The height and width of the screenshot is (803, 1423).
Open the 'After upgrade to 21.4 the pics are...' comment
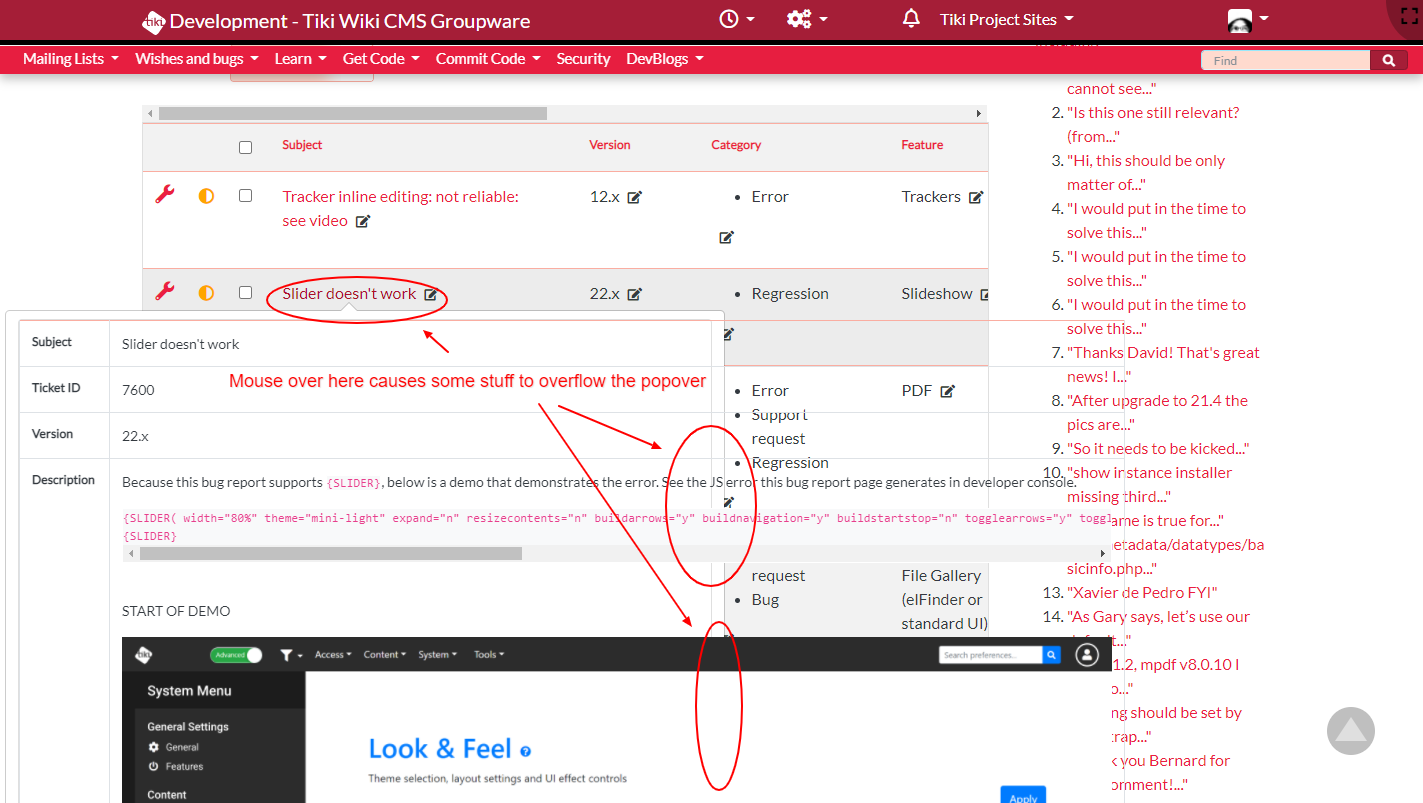[x=1157, y=413]
